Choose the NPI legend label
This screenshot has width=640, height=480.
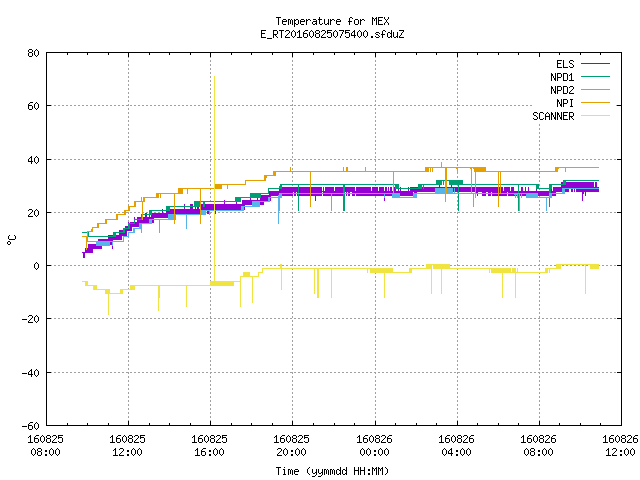pyautogui.click(x=565, y=103)
